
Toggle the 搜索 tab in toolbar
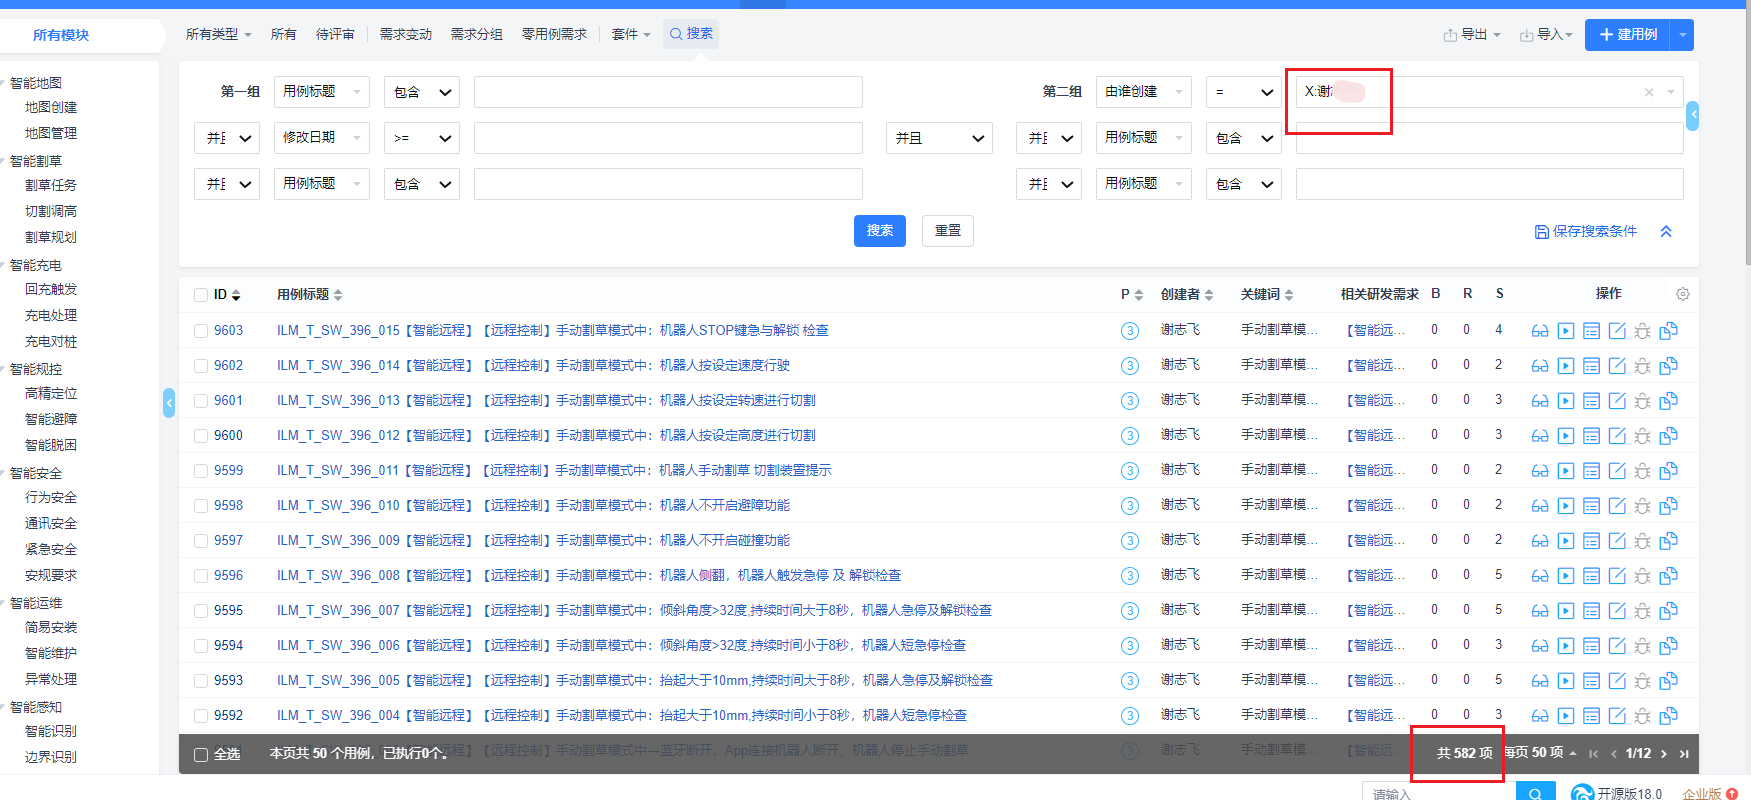pyautogui.click(x=691, y=34)
